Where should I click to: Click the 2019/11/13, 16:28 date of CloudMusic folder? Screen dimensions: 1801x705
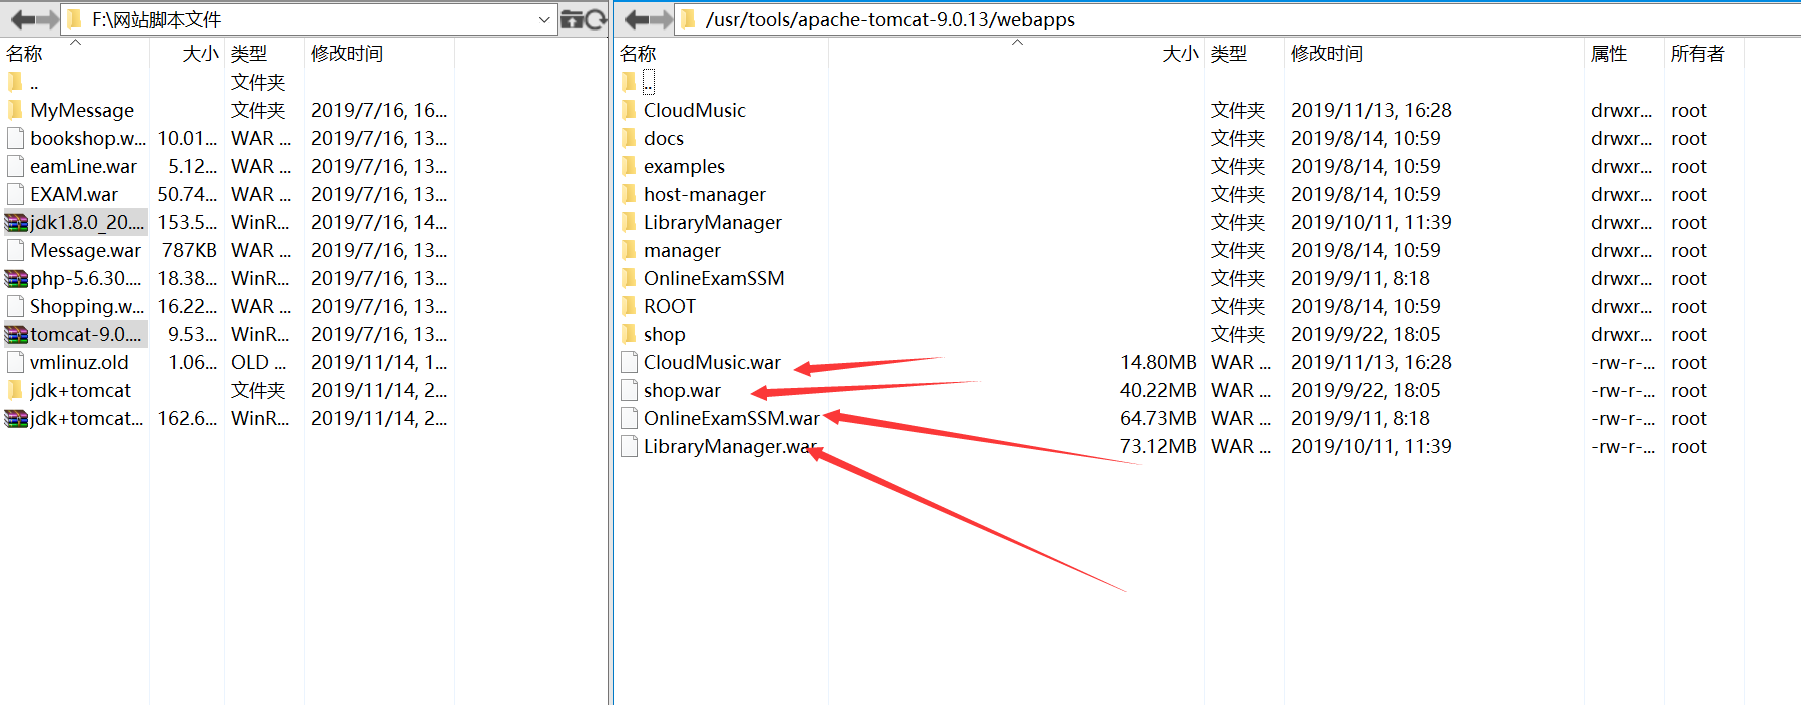pyautogui.click(x=1371, y=110)
